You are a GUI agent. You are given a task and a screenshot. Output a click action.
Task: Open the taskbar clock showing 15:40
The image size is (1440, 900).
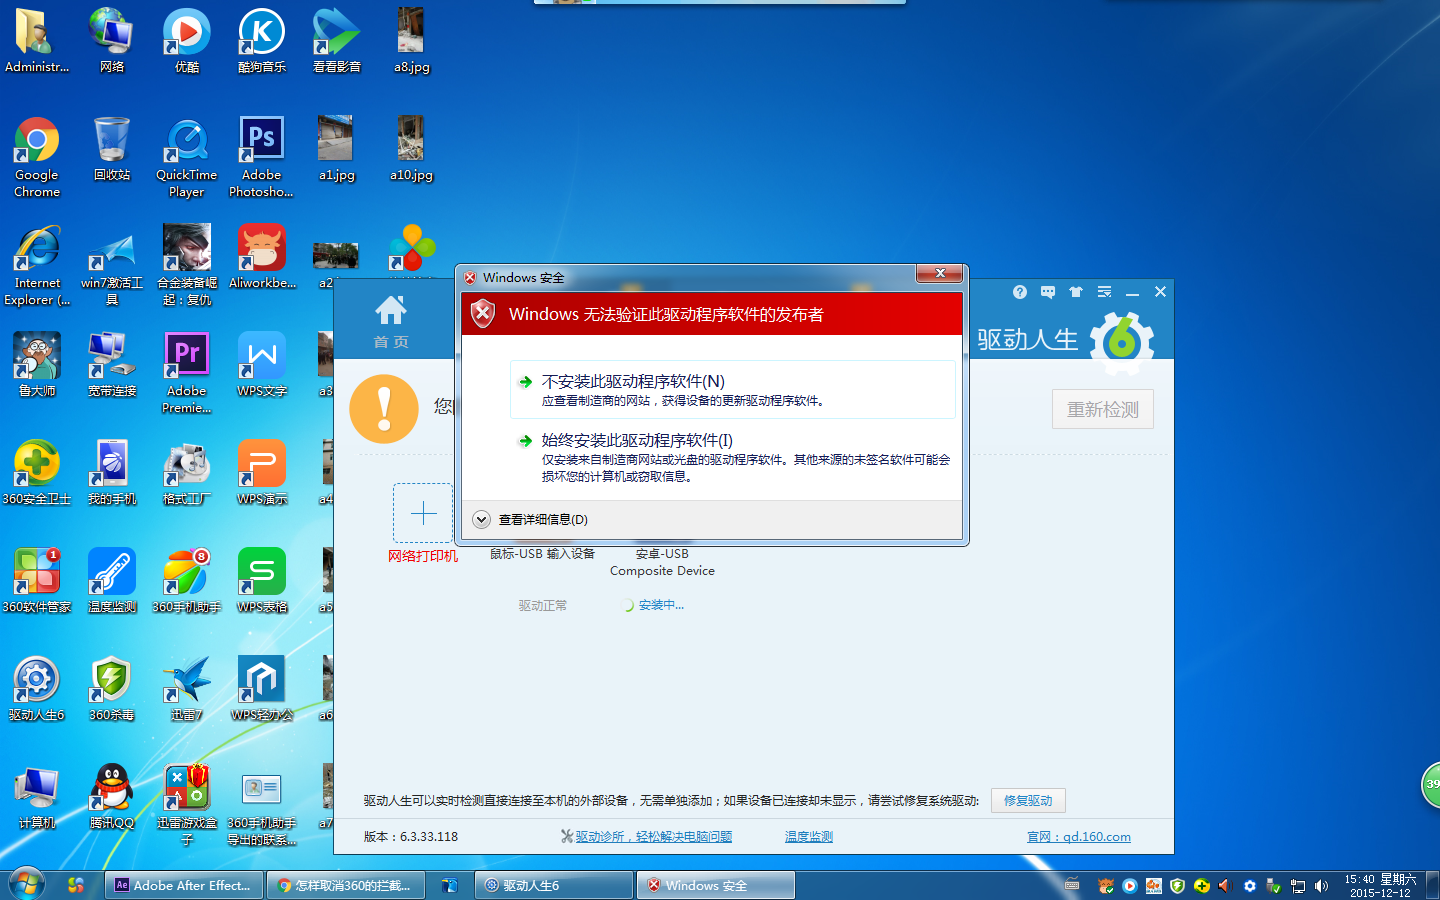pos(1380,885)
